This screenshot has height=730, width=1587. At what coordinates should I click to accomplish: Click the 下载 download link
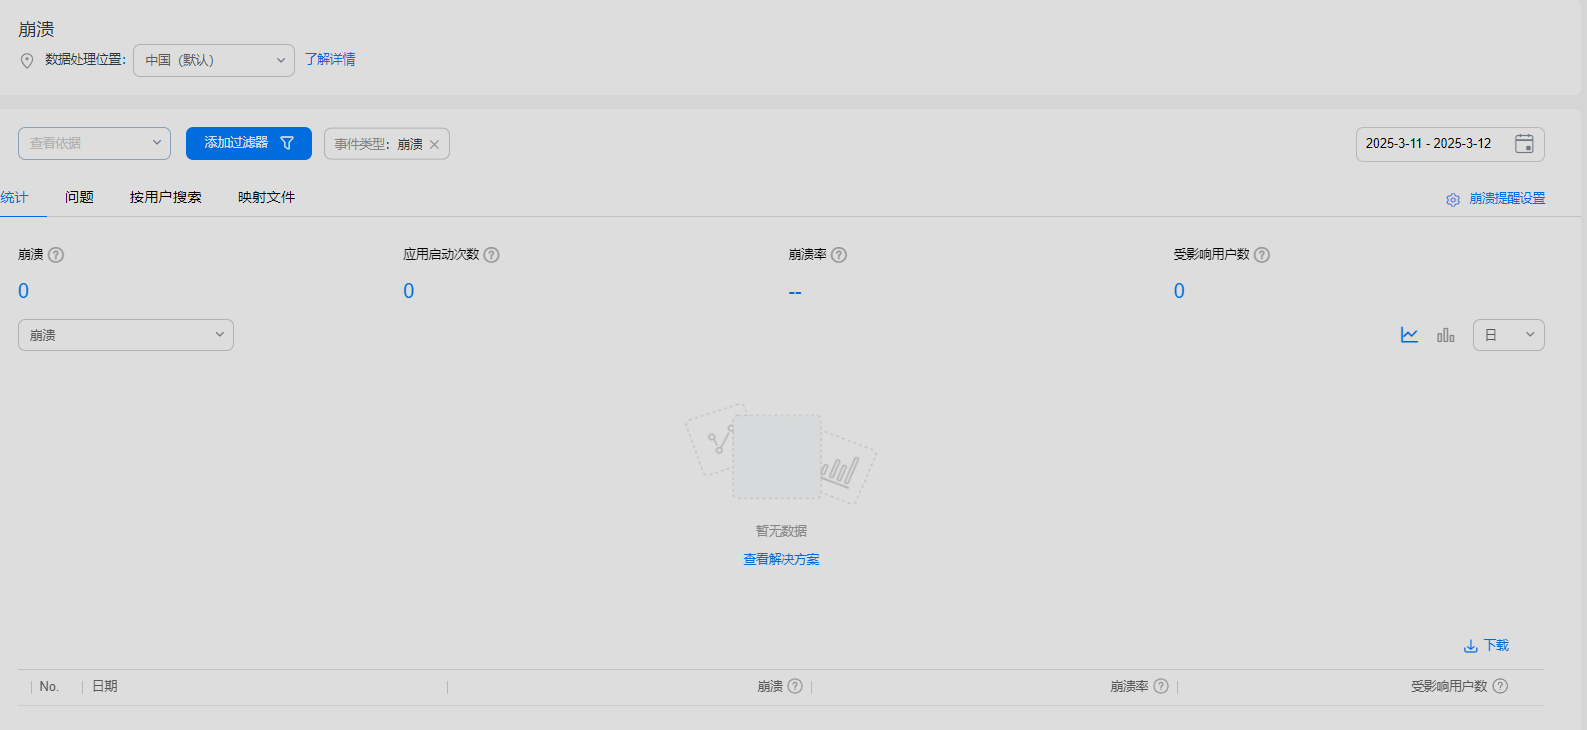1486,646
